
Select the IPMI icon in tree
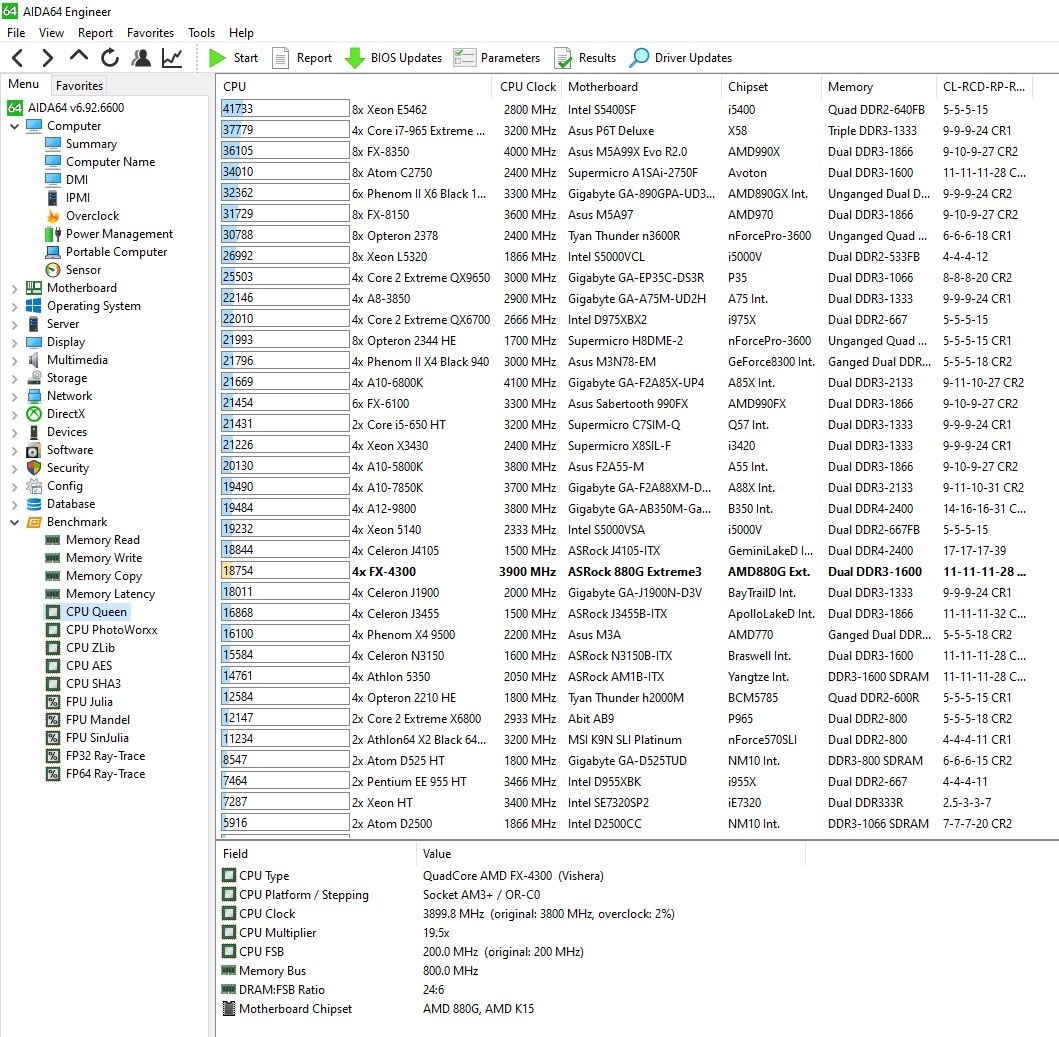coord(53,198)
